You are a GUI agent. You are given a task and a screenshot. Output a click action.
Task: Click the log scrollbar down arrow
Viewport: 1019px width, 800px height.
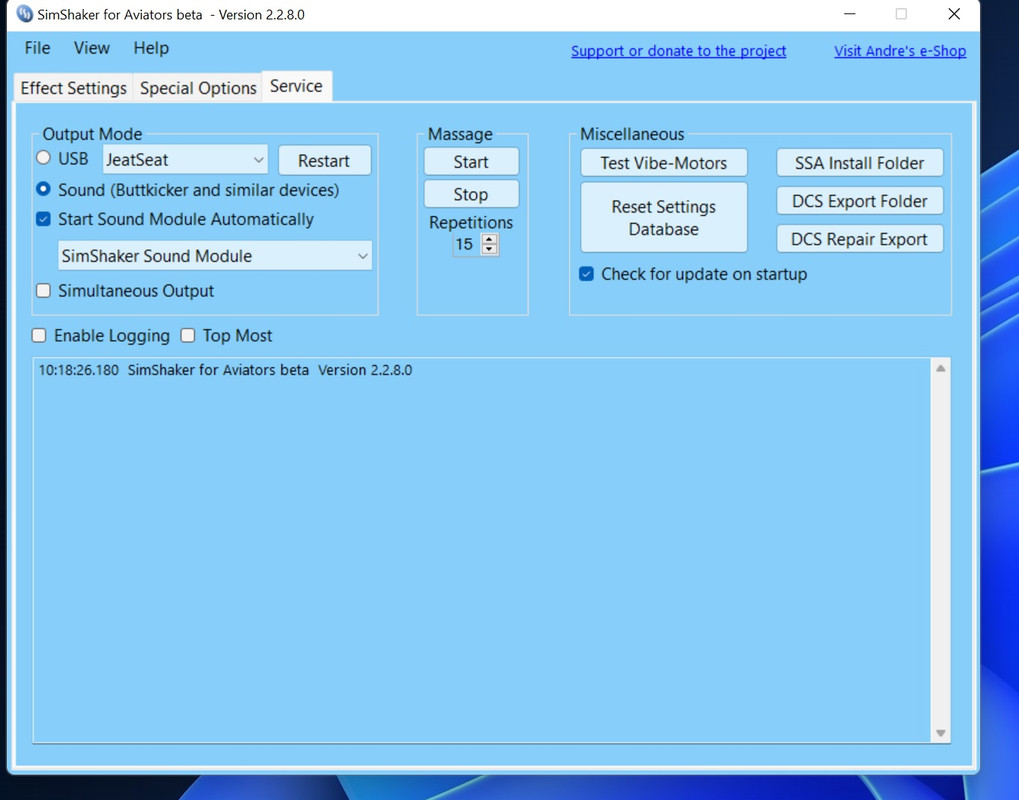point(940,732)
